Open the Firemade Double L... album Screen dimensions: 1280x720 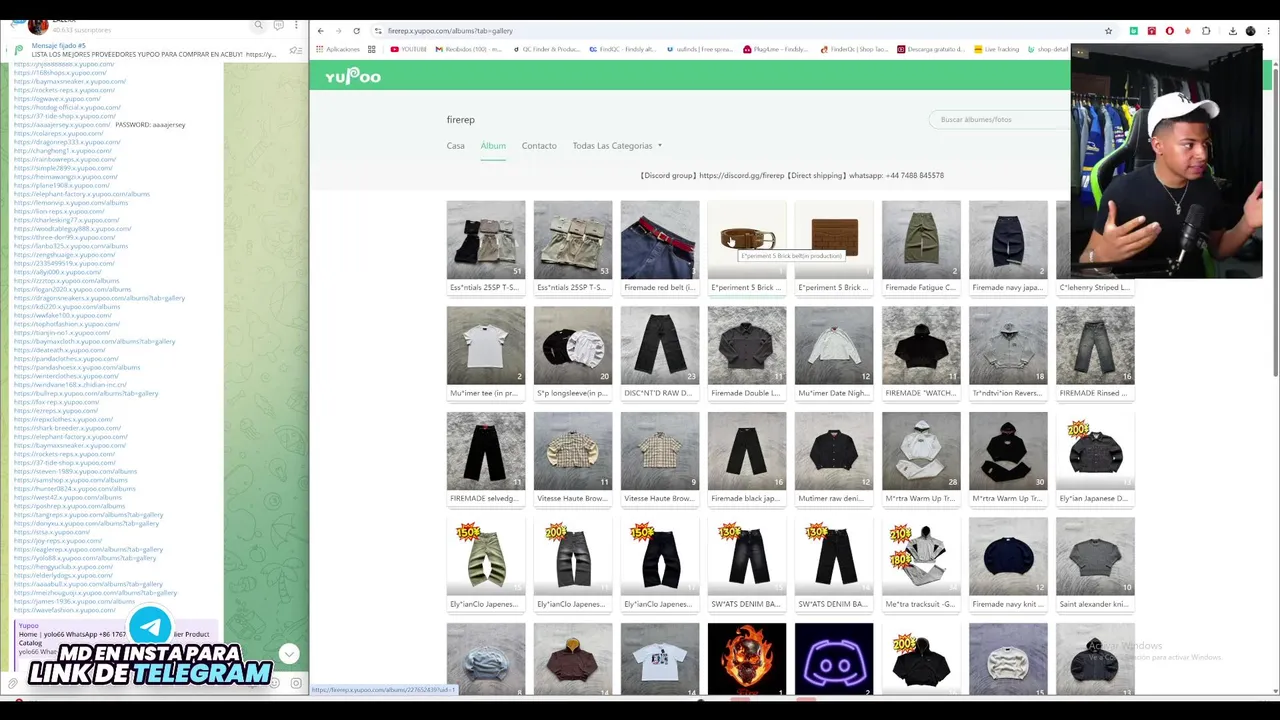(x=746, y=352)
